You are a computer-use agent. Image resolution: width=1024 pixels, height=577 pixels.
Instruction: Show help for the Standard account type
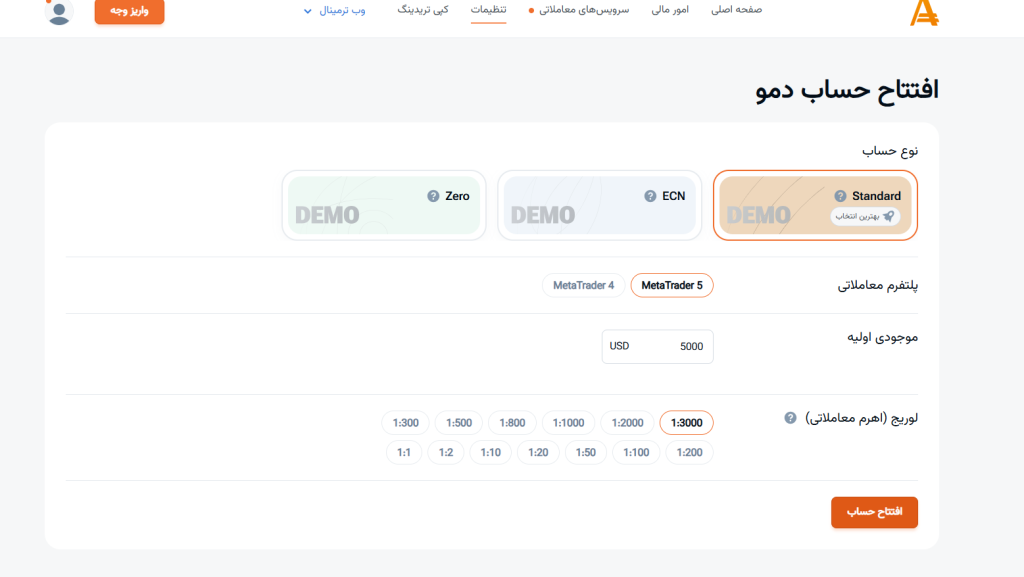click(840, 196)
